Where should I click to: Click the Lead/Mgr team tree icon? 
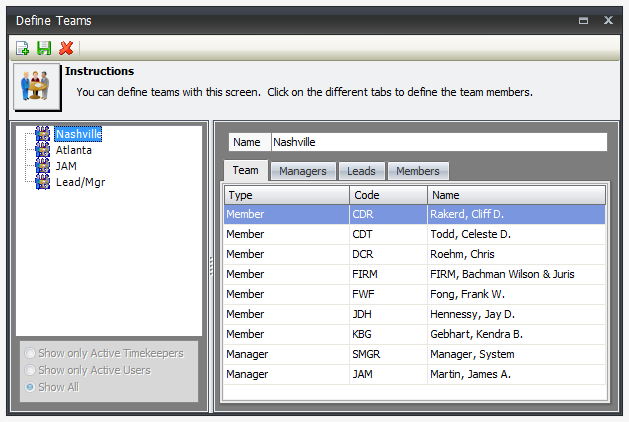42,182
